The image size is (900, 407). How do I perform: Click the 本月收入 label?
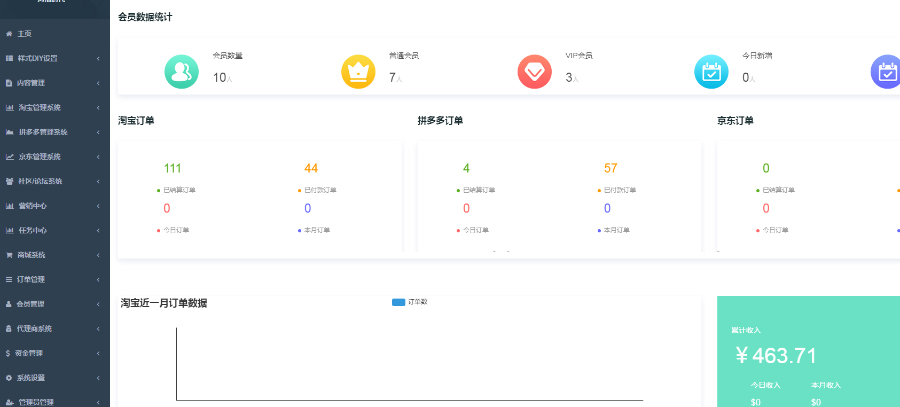point(826,385)
